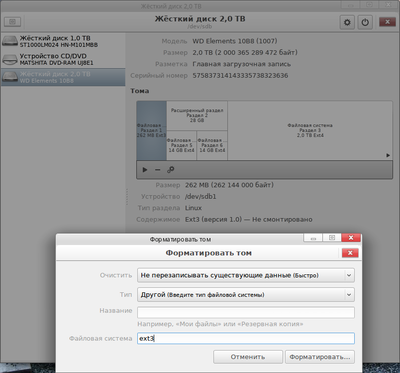Select the extended Раздел 2 28 GB

pos(197,116)
